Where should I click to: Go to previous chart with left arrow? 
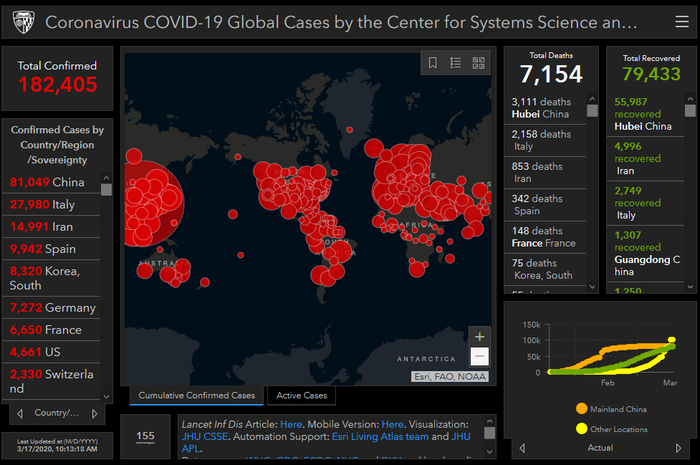pyautogui.click(x=521, y=447)
